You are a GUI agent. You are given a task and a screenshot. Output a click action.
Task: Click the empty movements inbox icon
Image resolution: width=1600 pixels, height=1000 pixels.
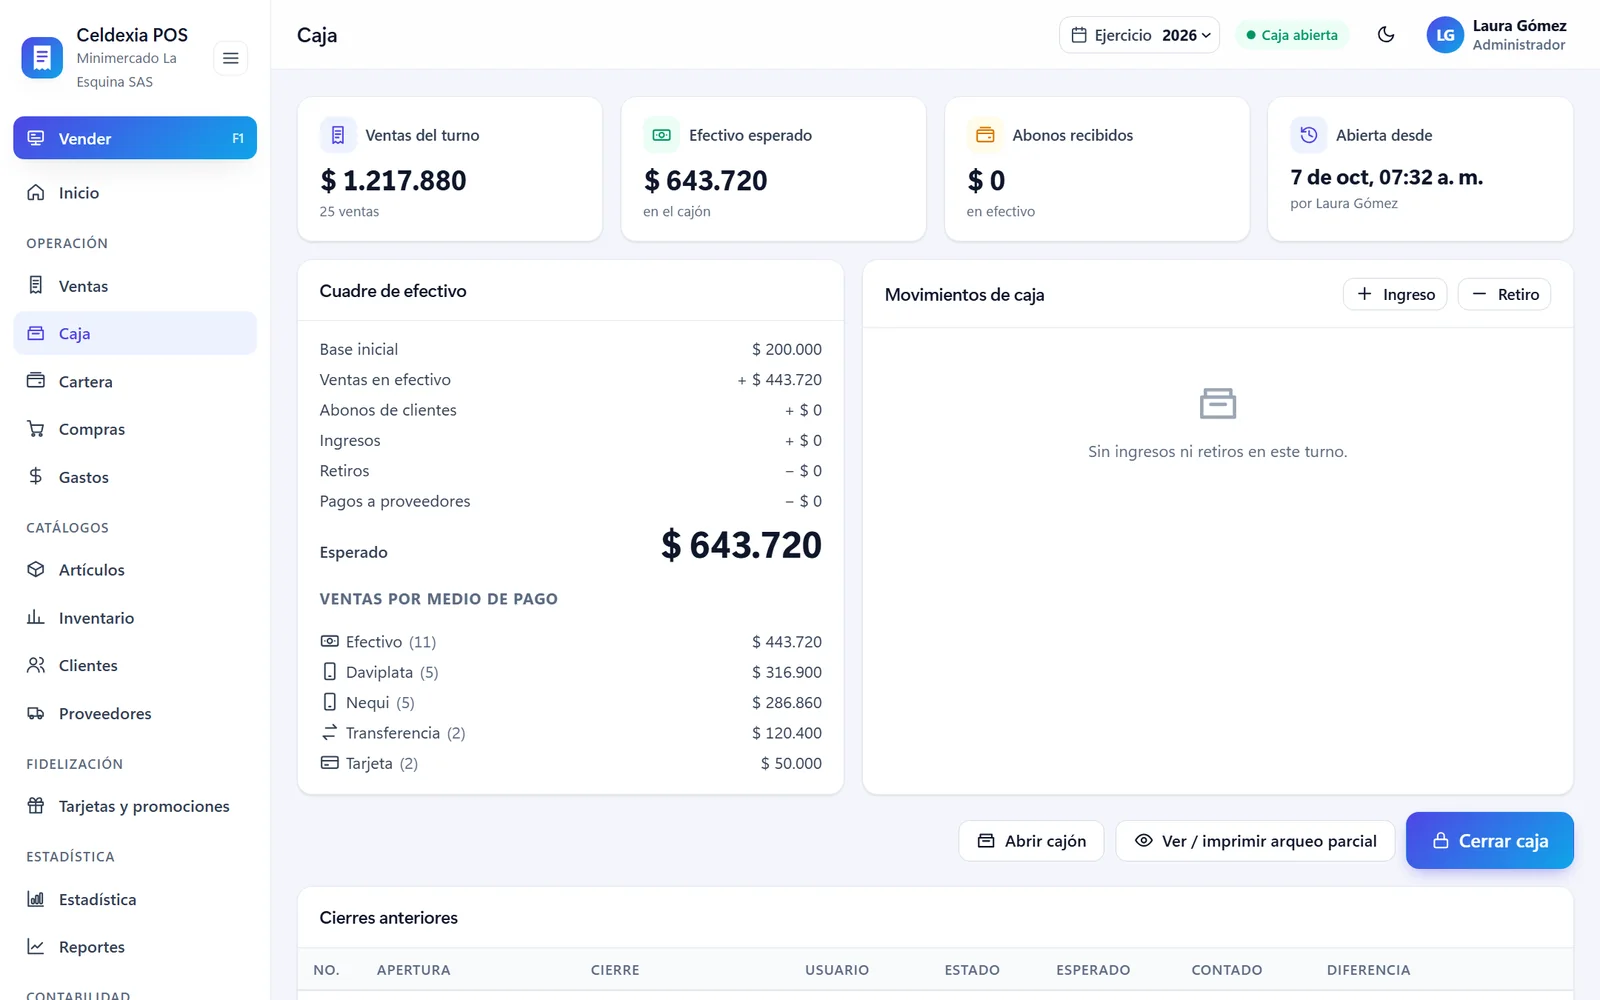[x=1217, y=404]
